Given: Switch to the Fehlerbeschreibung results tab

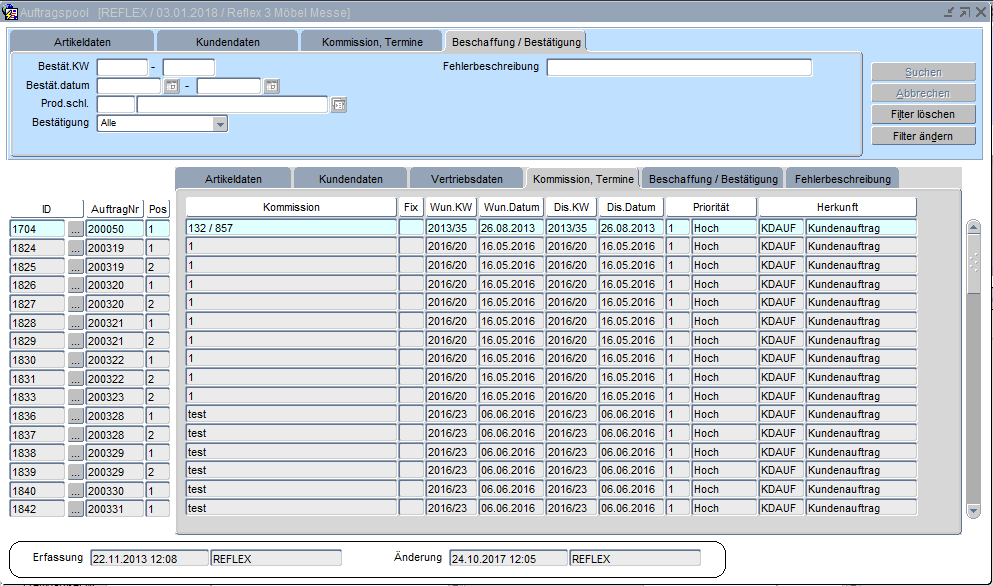Looking at the screenshot, I should click(x=842, y=179).
